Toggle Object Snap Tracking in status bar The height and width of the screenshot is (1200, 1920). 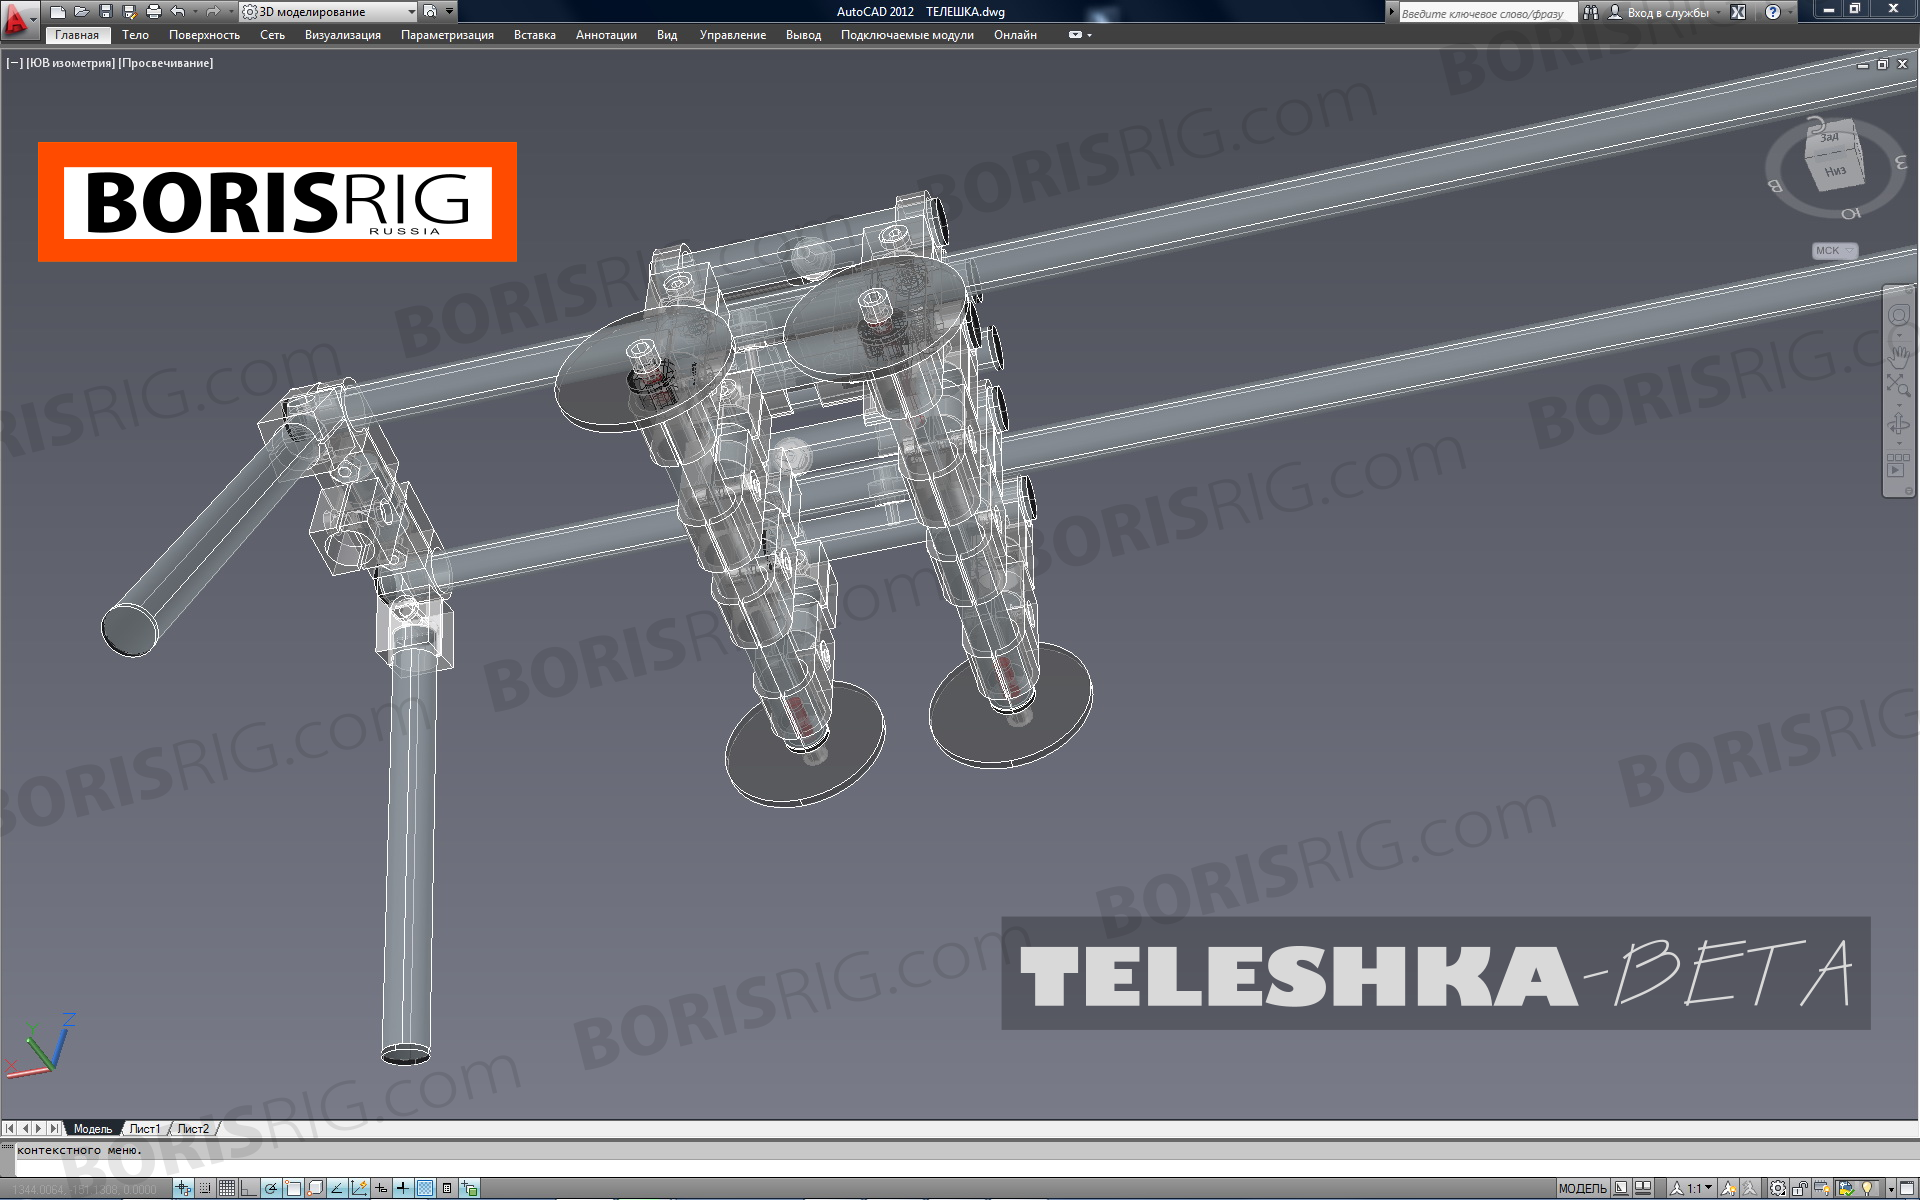coord(337,1188)
